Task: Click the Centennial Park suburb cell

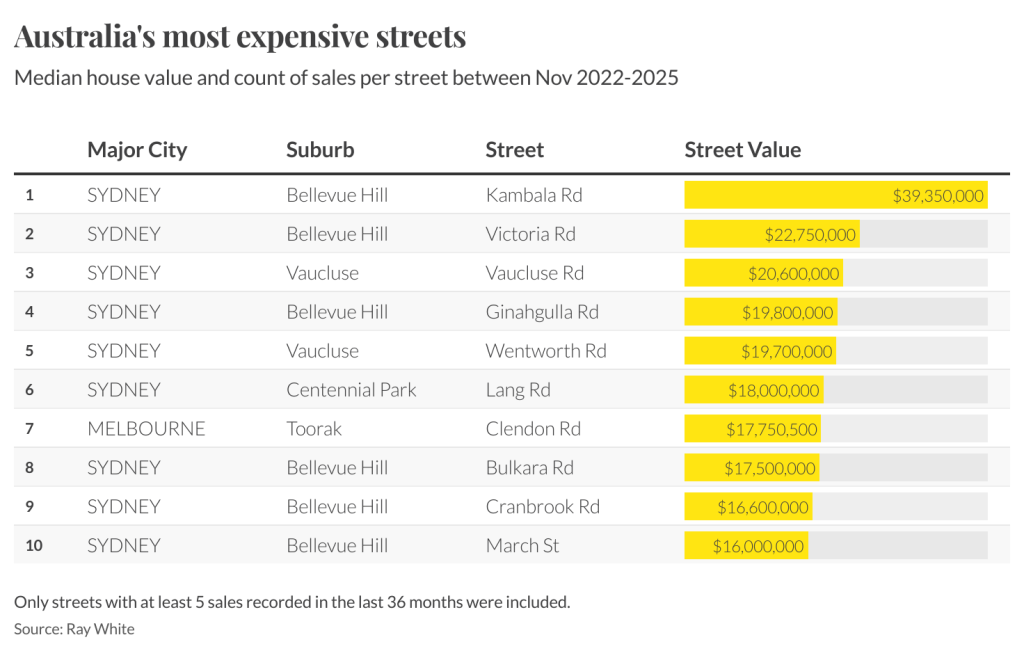Action: coord(351,390)
